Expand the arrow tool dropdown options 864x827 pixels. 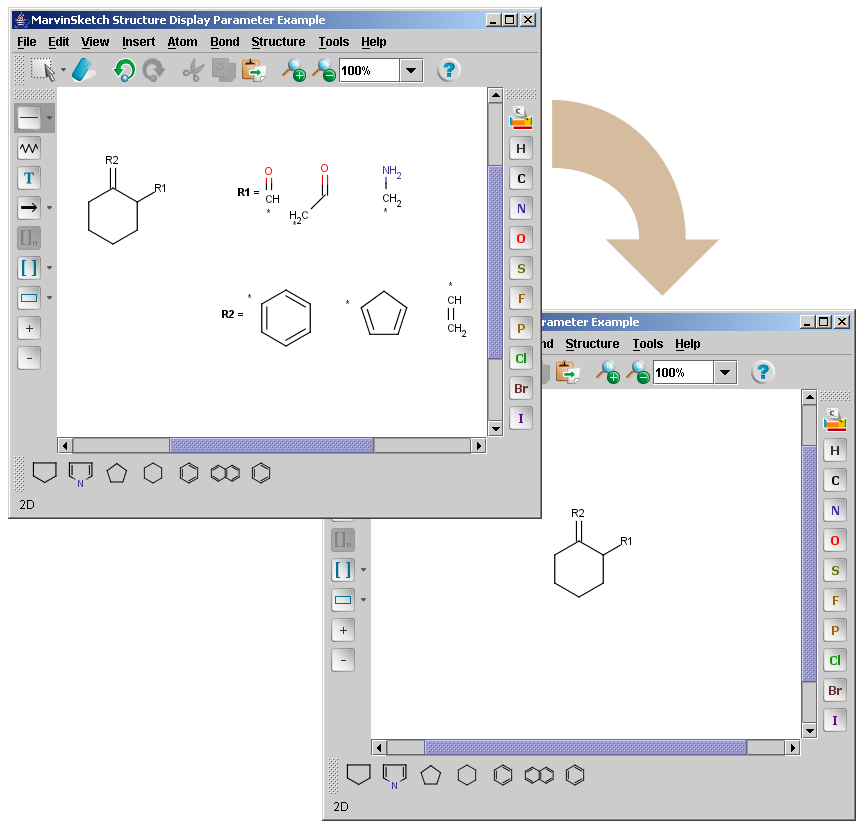pyautogui.click(x=48, y=208)
